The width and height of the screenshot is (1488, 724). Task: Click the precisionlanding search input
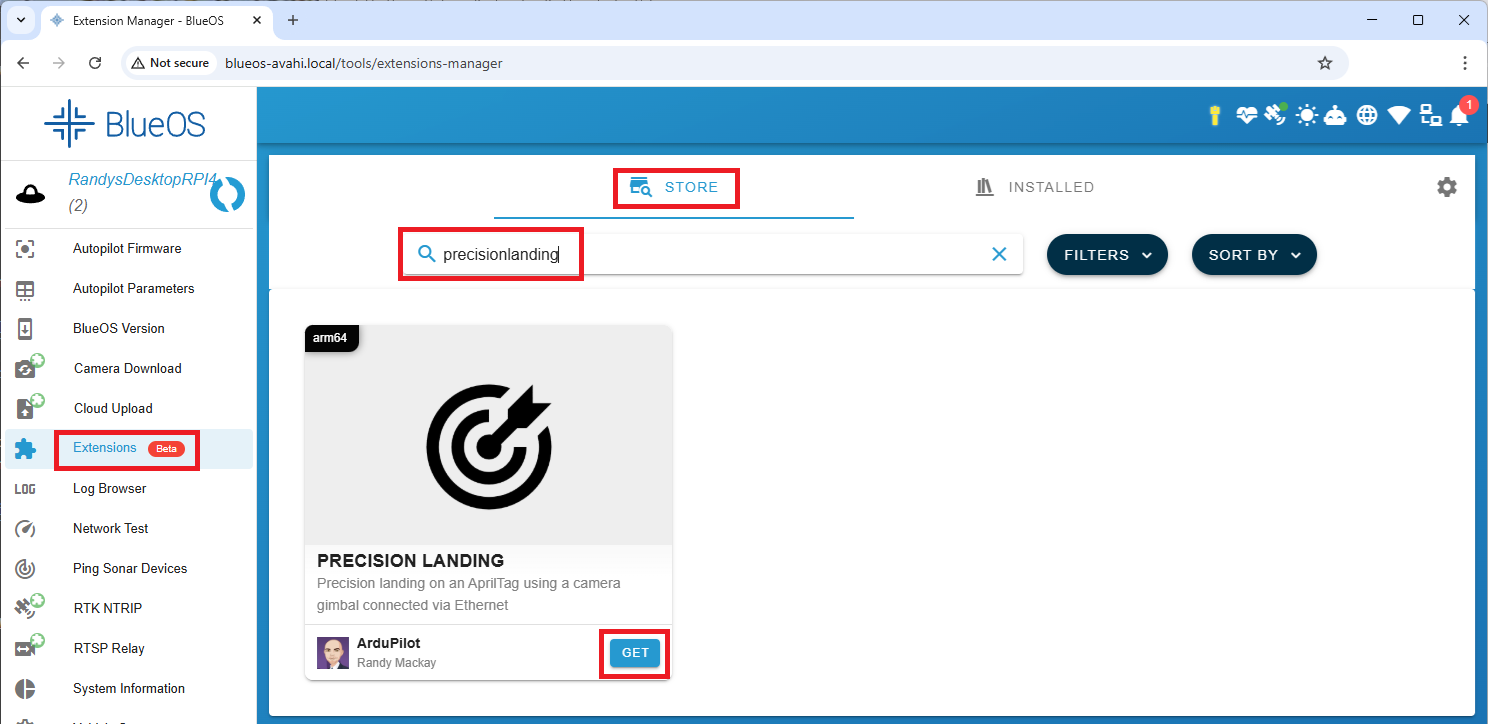[x=700, y=254]
